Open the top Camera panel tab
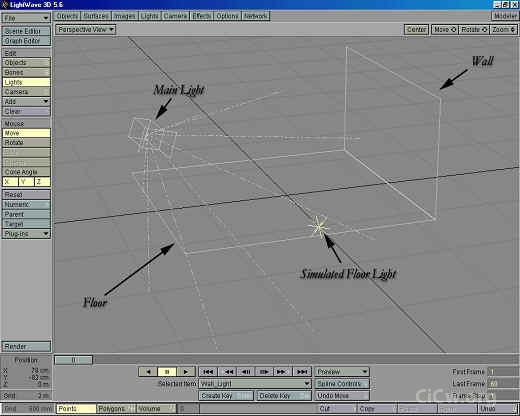 click(x=175, y=16)
